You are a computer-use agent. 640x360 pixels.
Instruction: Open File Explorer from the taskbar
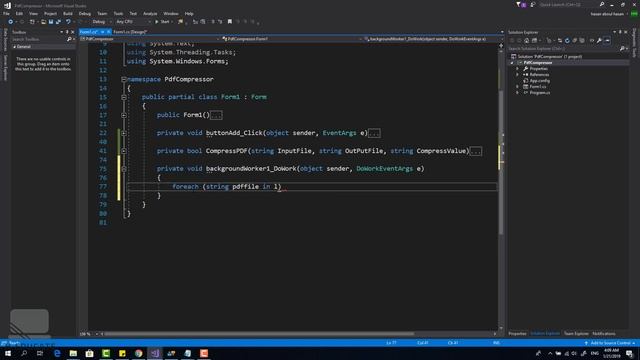73,353
